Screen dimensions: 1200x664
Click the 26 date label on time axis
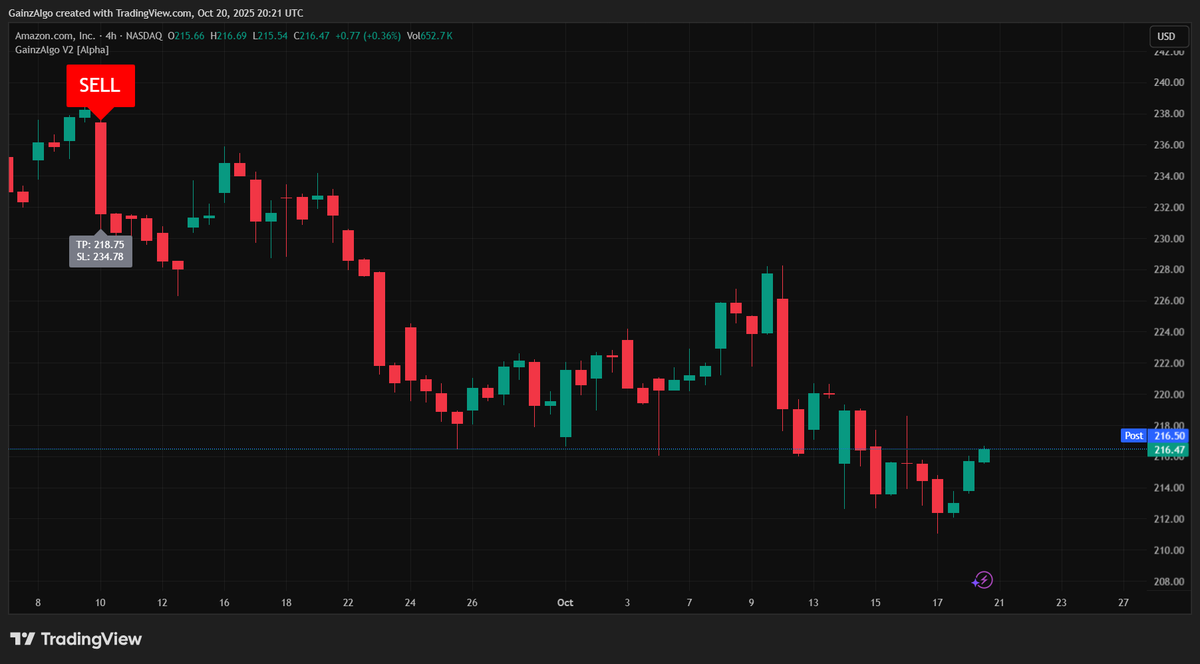(x=472, y=603)
